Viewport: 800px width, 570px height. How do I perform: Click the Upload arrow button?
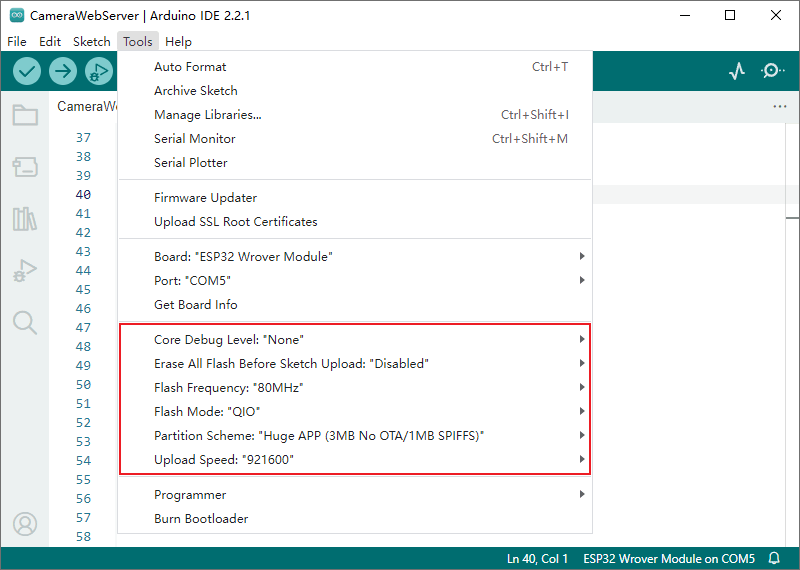(x=63, y=71)
